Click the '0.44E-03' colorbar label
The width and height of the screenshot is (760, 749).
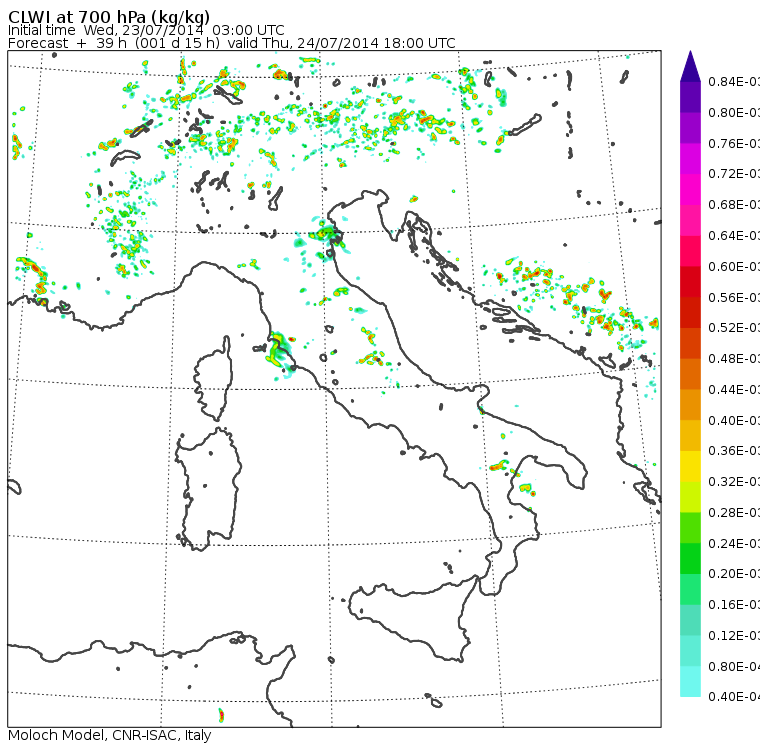734,390
